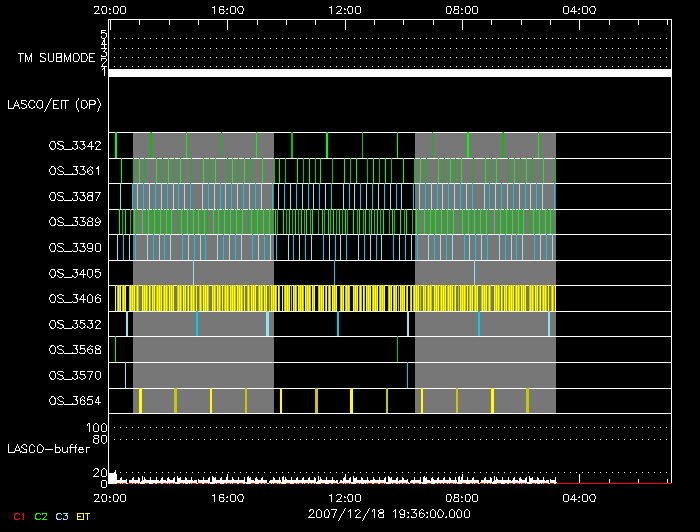Click the 12:00 tick on top axis
700x532 pixels.
pos(345,9)
